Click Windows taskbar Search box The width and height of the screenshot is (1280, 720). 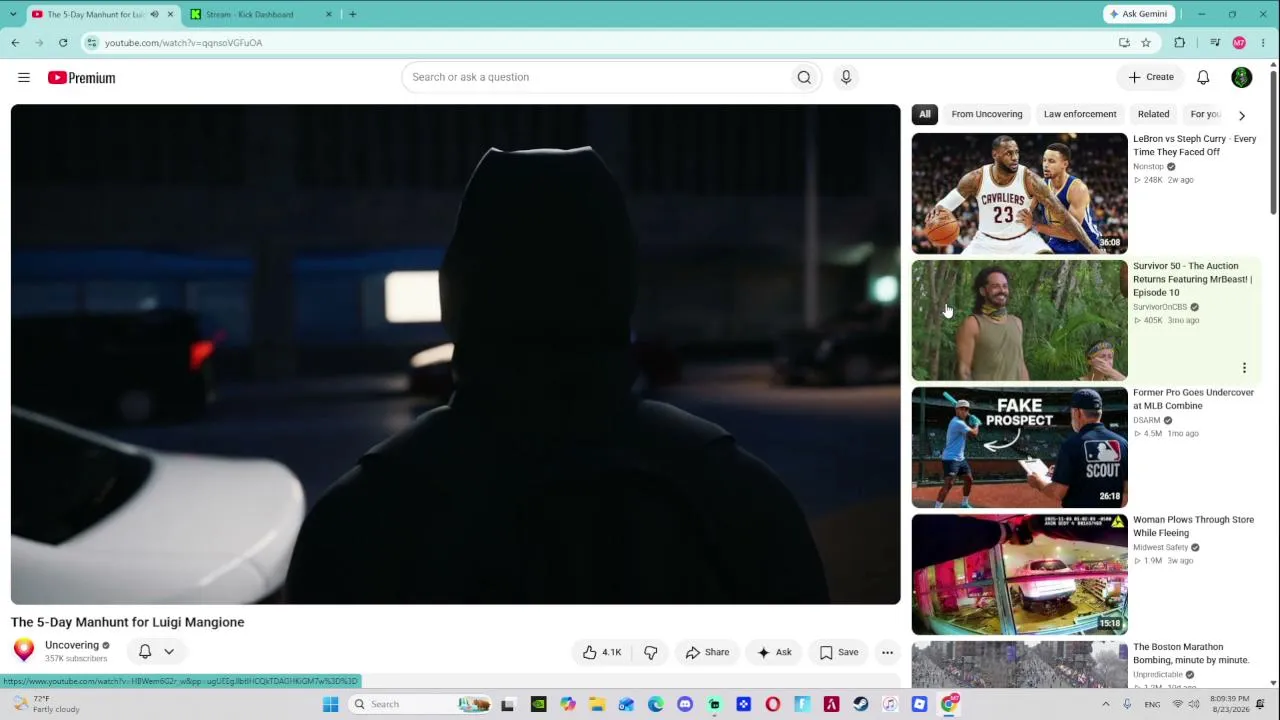coord(420,704)
